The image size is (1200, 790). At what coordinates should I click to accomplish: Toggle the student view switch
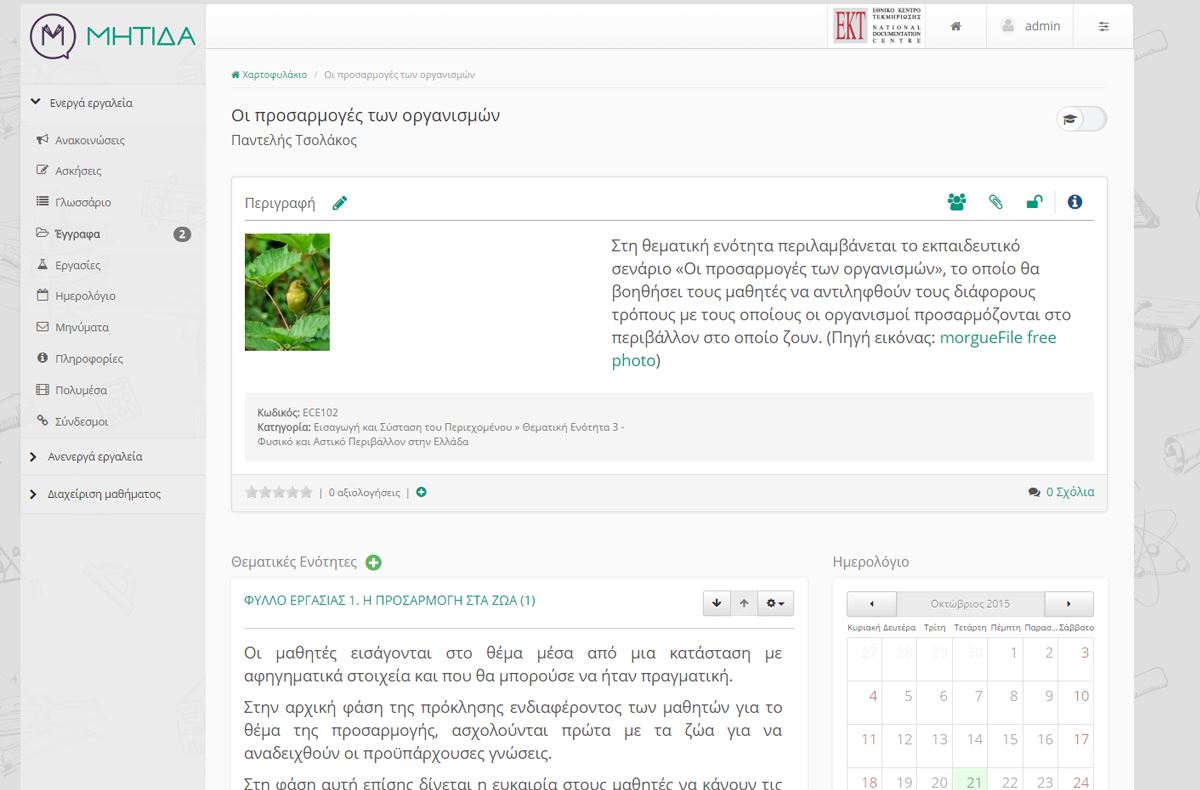coord(1081,119)
